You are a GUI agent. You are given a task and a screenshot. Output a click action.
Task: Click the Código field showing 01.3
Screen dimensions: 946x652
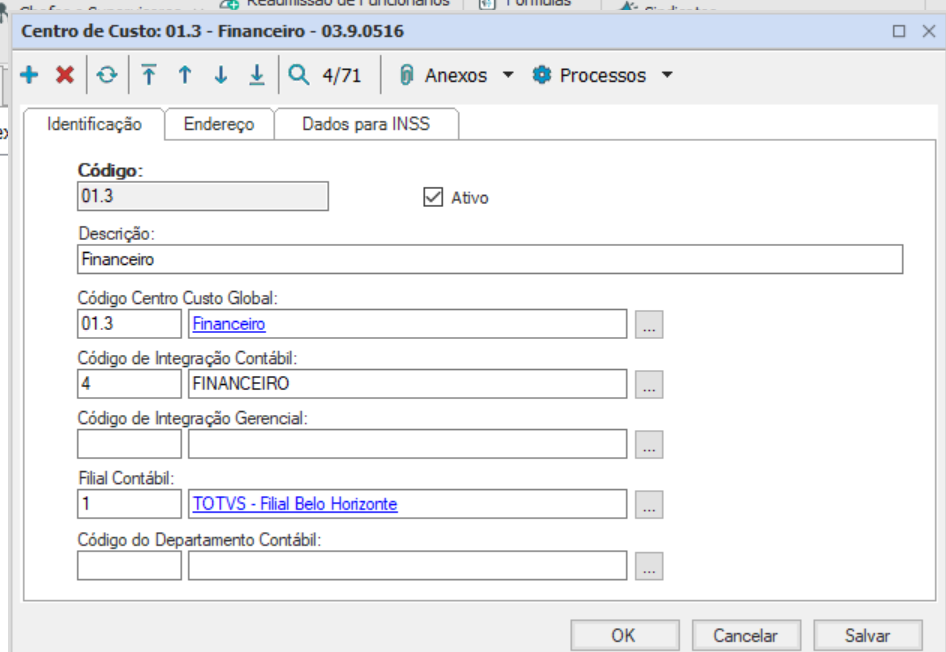pos(203,196)
